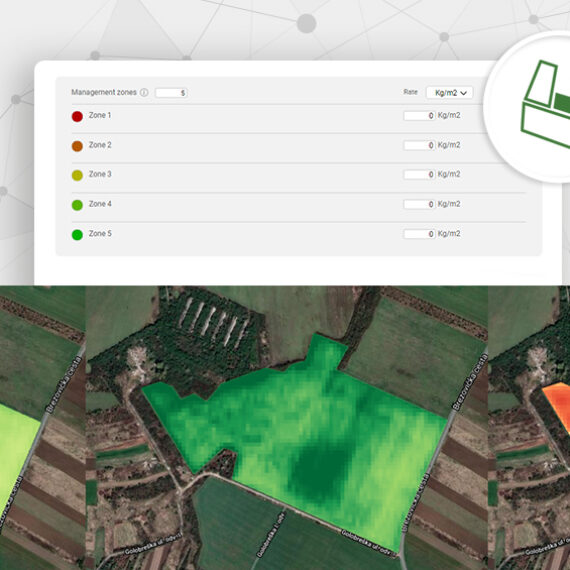Click the Zone 4 light green swatch
This screenshot has width=570, height=570.
[77, 205]
